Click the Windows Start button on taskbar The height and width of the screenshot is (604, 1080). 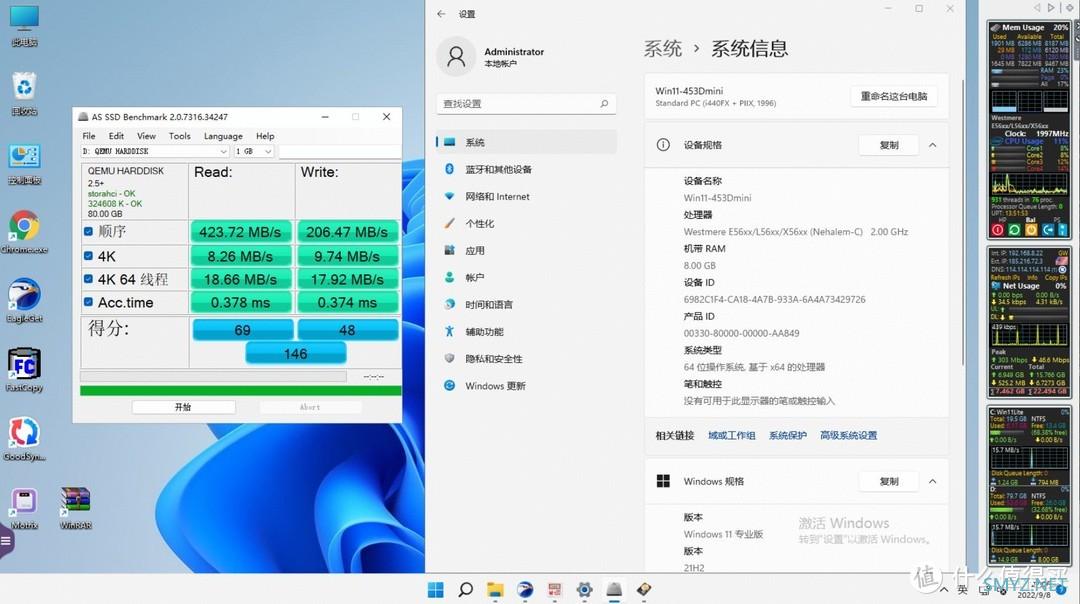pos(435,590)
